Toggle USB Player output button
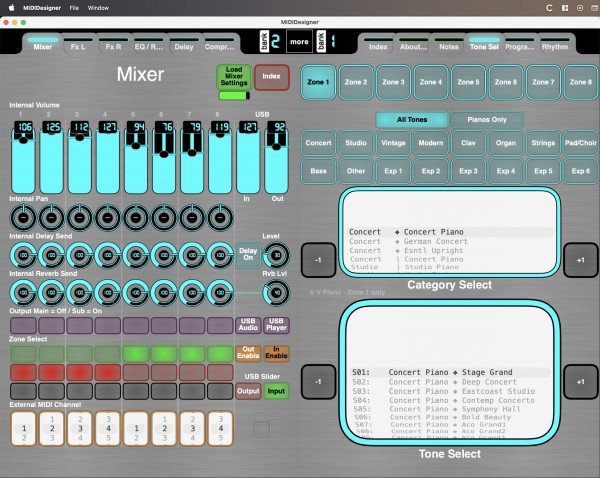This screenshot has height=478, width=600. (x=276, y=325)
